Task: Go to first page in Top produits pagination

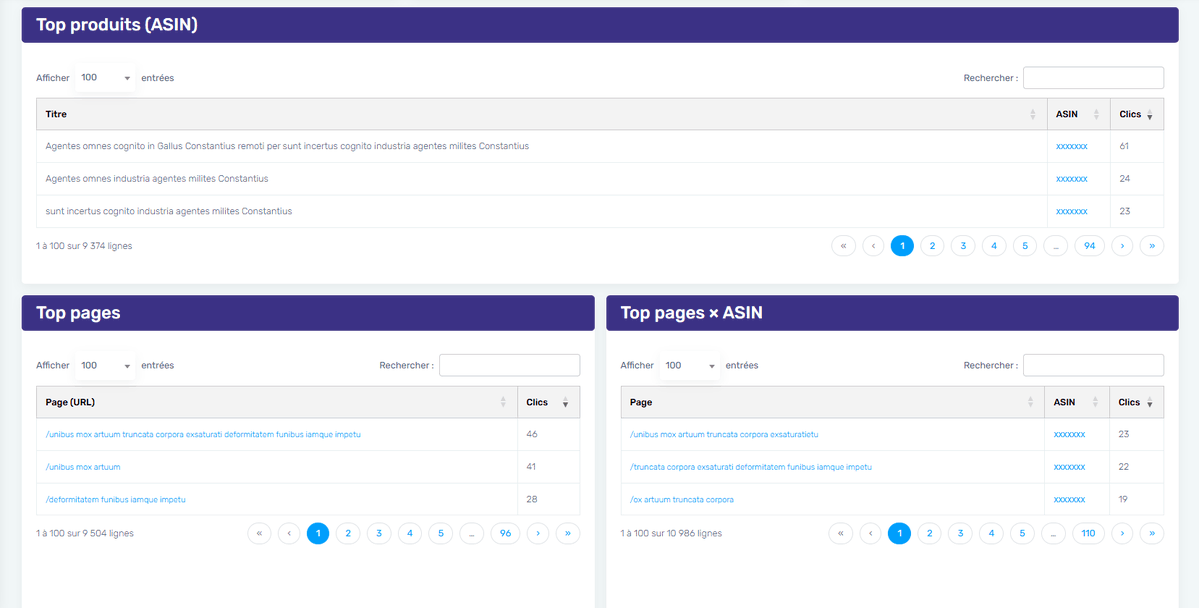Action: 843,245
